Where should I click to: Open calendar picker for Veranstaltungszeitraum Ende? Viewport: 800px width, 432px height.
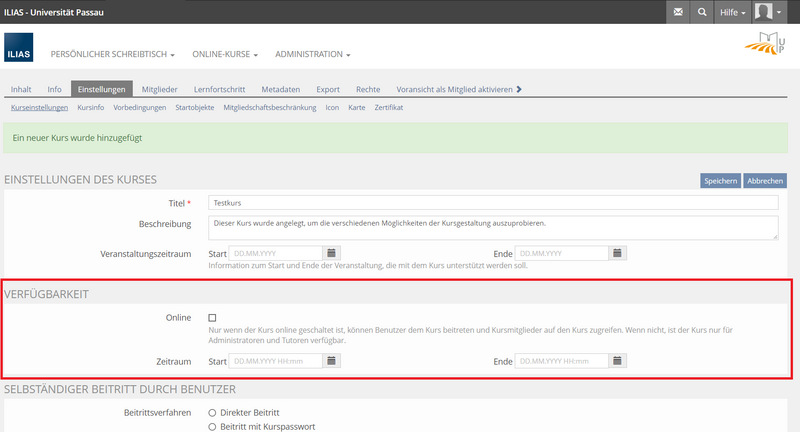[618, 253]
